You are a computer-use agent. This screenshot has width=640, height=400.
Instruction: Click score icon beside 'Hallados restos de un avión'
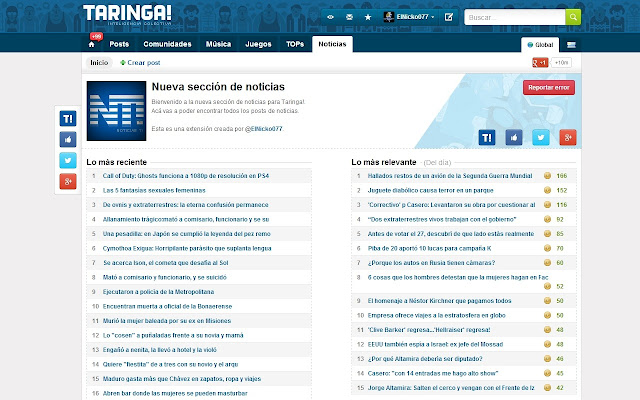(x=547, y=176)
